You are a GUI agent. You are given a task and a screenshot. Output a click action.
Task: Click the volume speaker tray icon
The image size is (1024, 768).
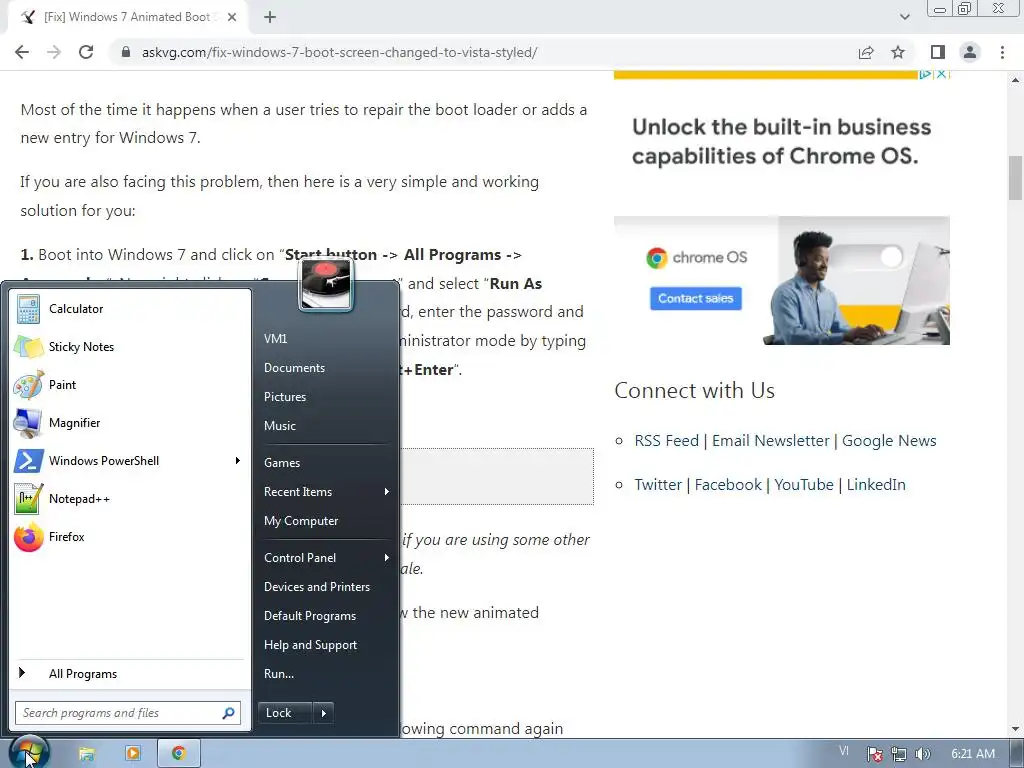922,754
